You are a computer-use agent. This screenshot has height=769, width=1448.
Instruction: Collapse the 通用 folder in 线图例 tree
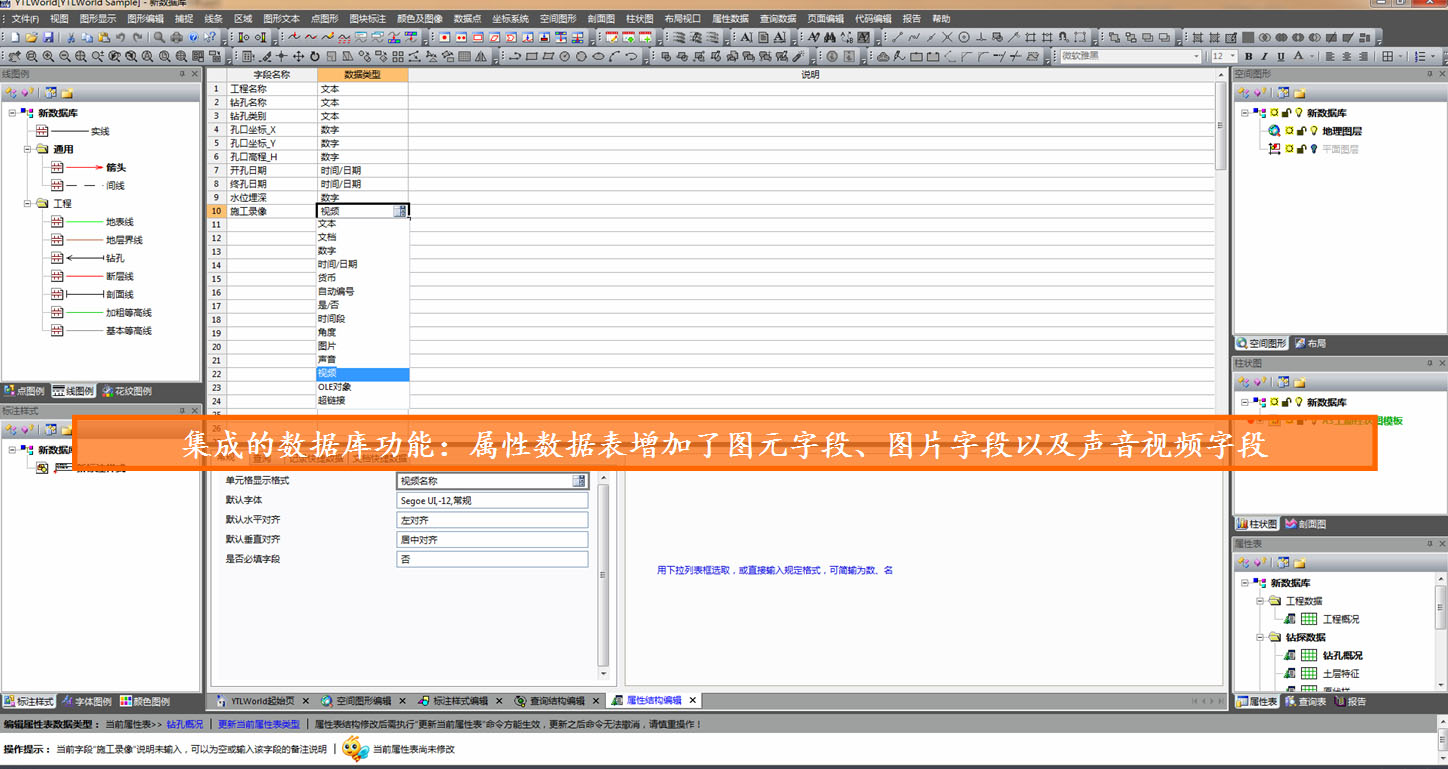tap(28, 149)
